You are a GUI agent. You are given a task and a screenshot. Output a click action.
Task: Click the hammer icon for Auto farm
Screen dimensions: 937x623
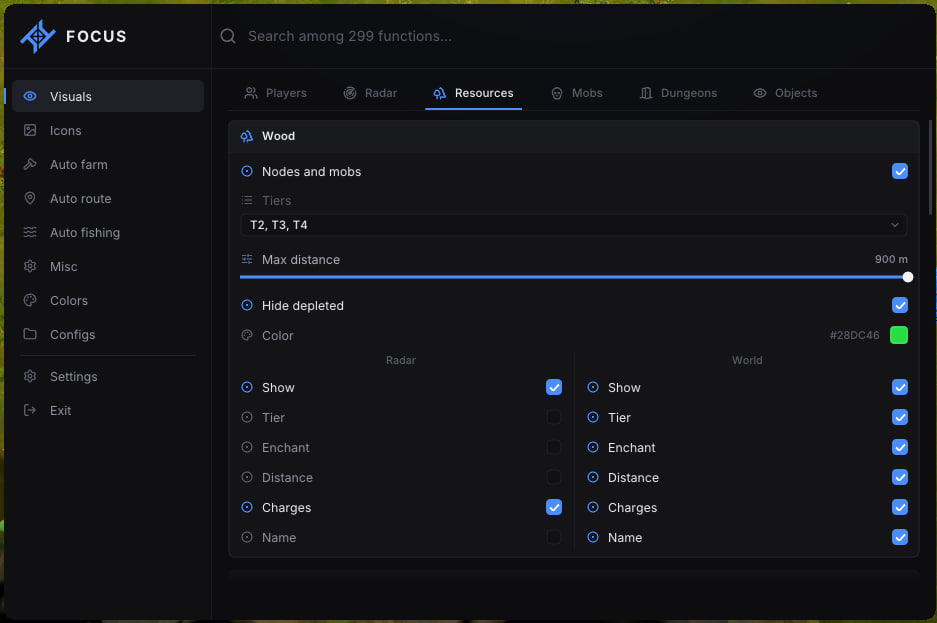point(30,164)
